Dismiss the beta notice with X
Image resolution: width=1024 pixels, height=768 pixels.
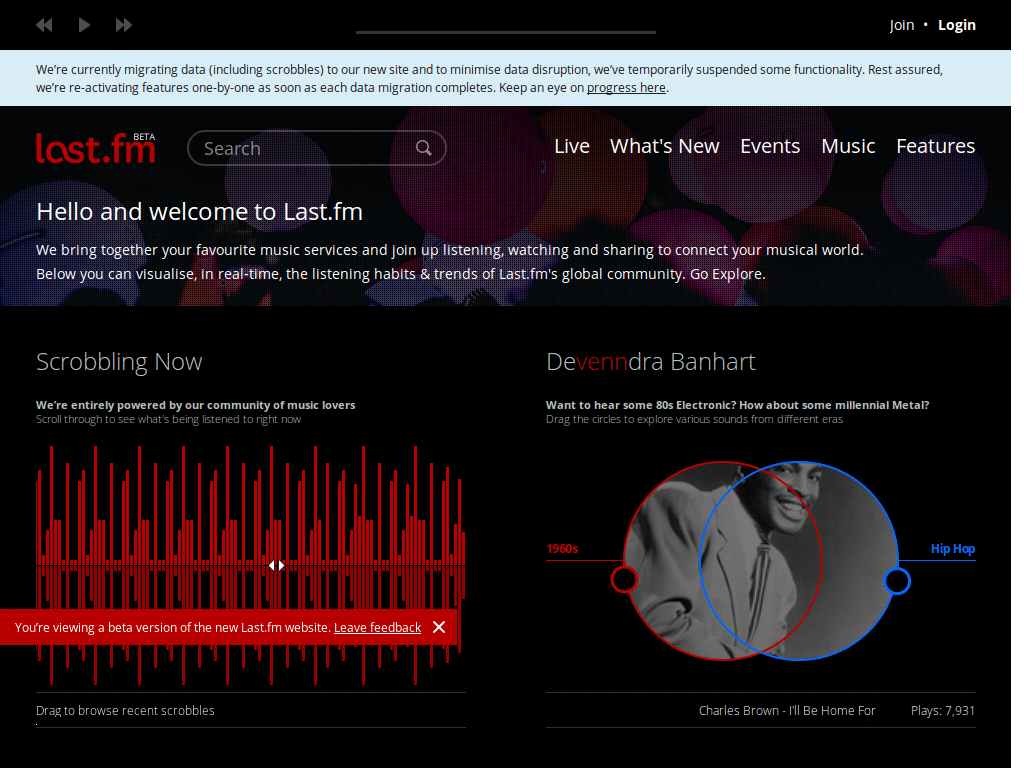tap(439, 627)
